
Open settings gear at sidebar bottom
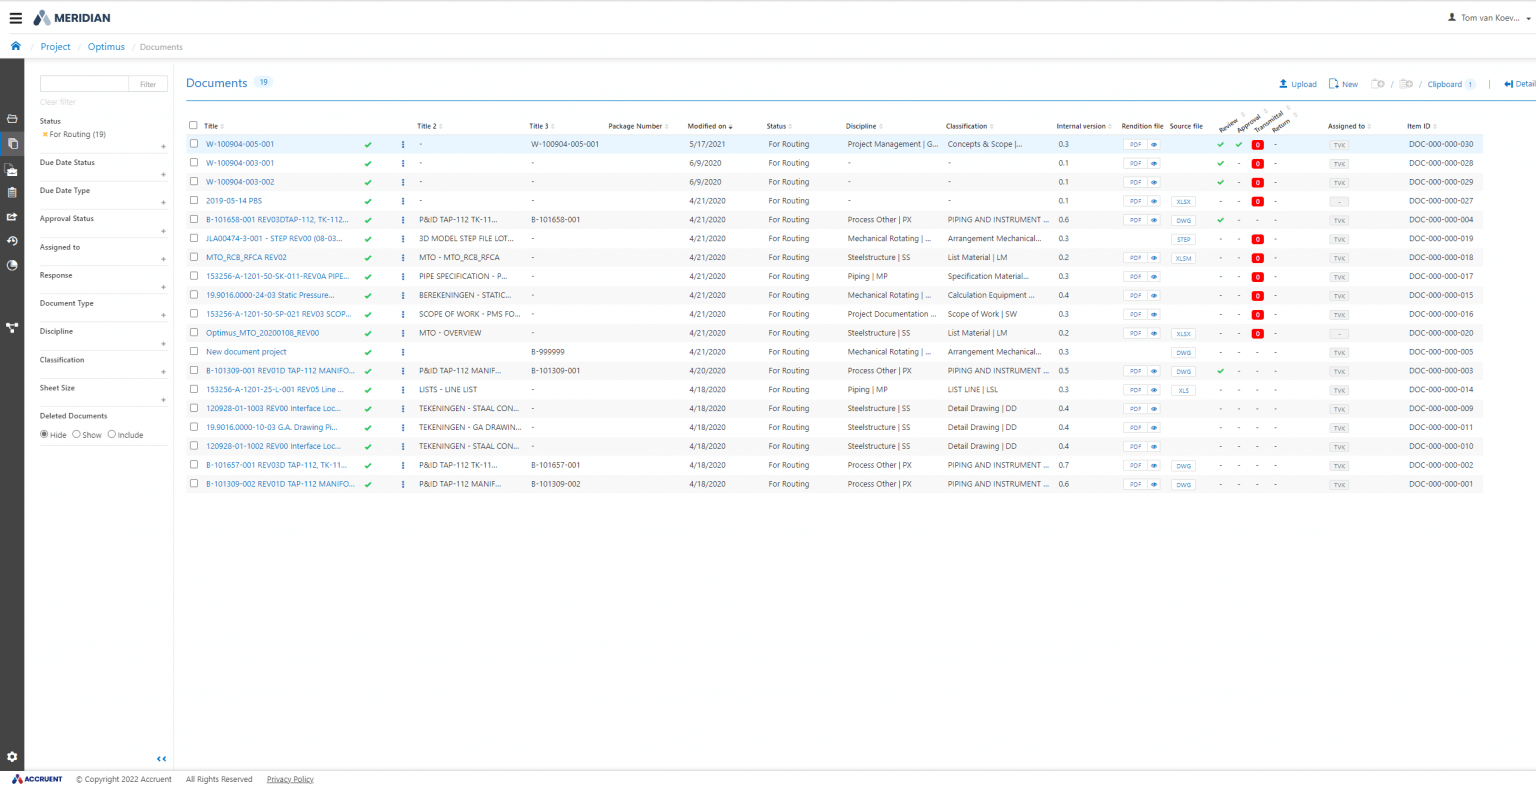pyautogui.click(x=12, y=757)
